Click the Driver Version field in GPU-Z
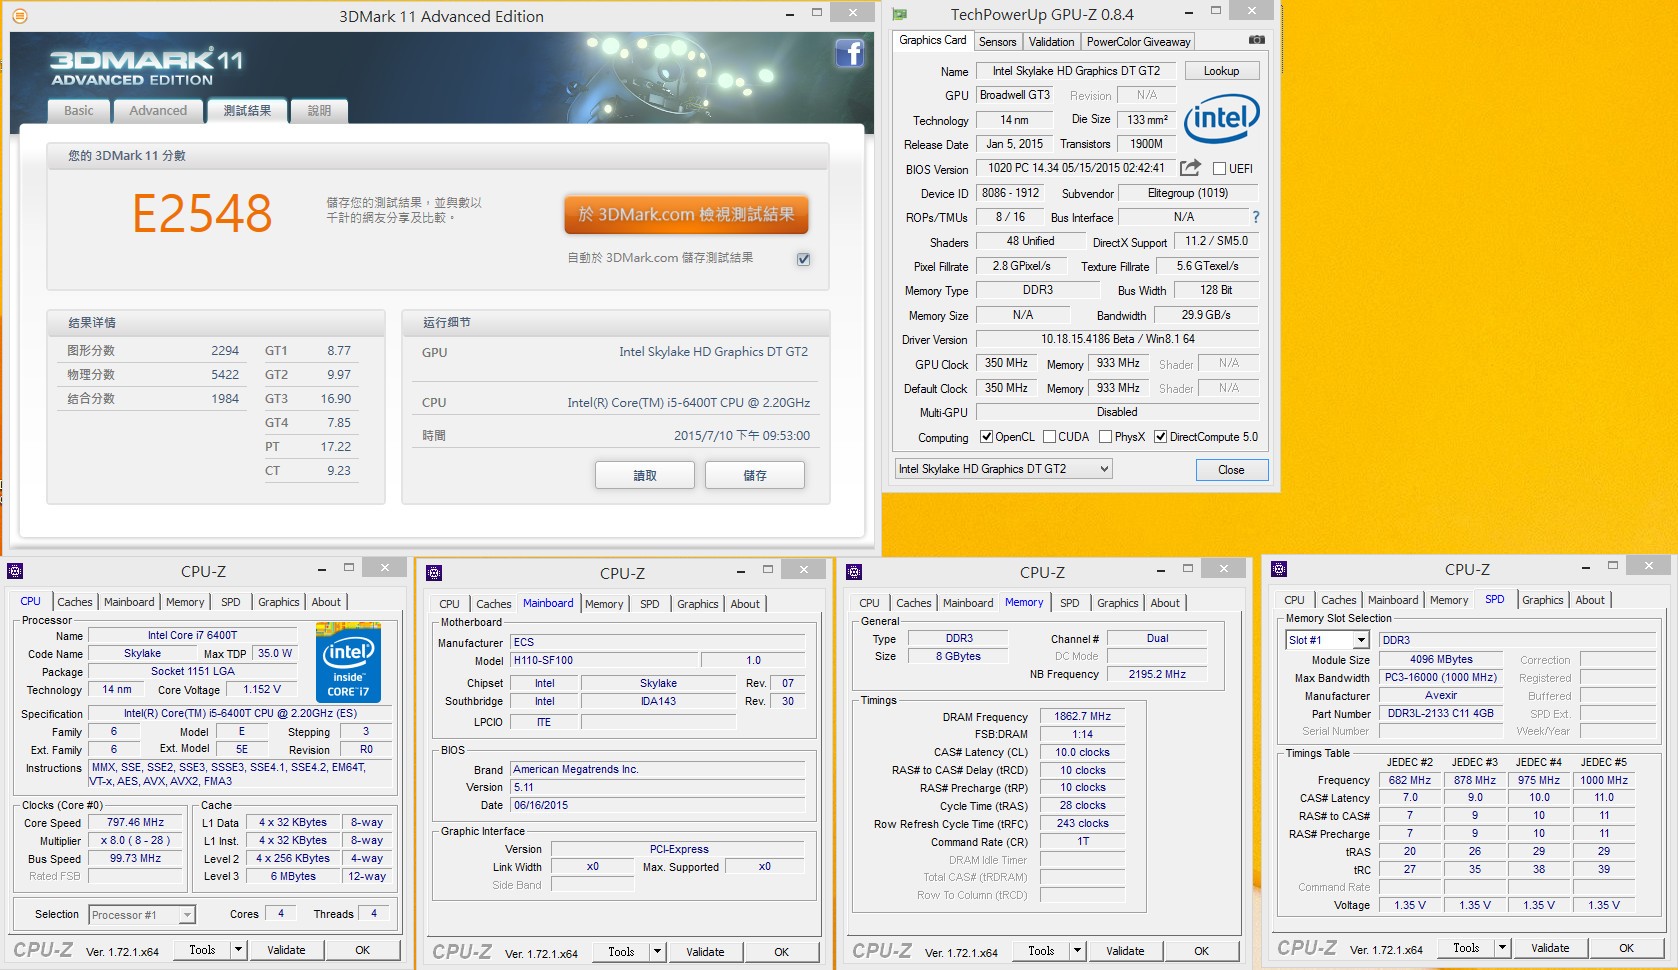 (x=1117, y=339)
